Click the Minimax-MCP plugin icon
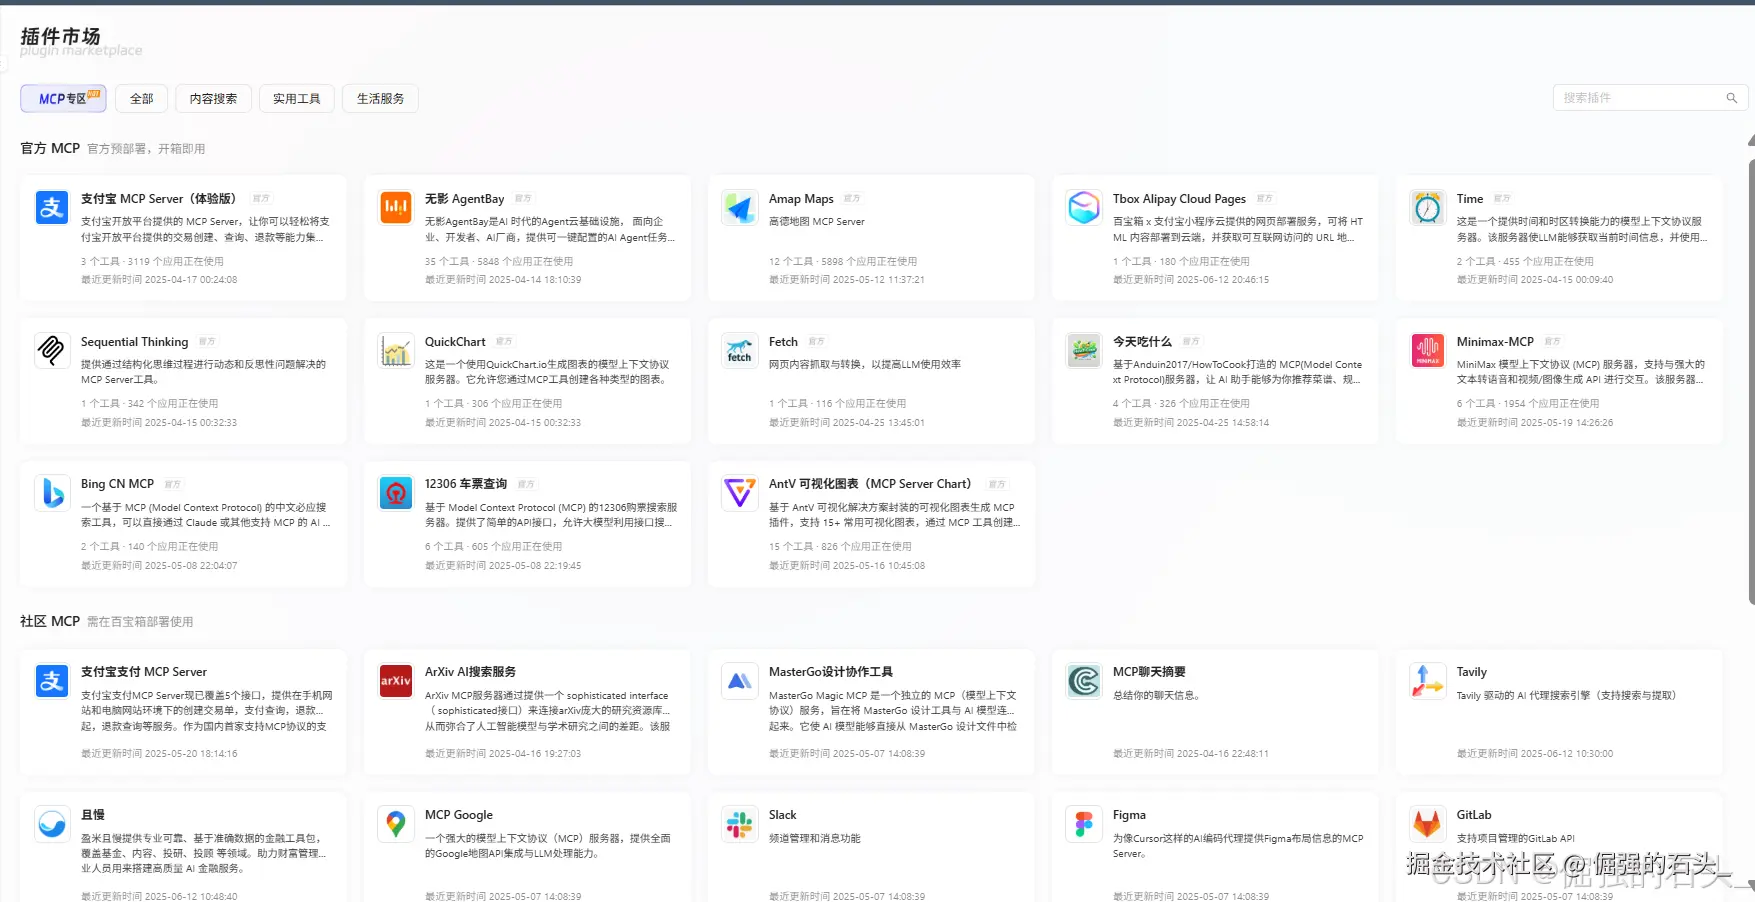The image size is (1755, 902). coord(1427,350)
